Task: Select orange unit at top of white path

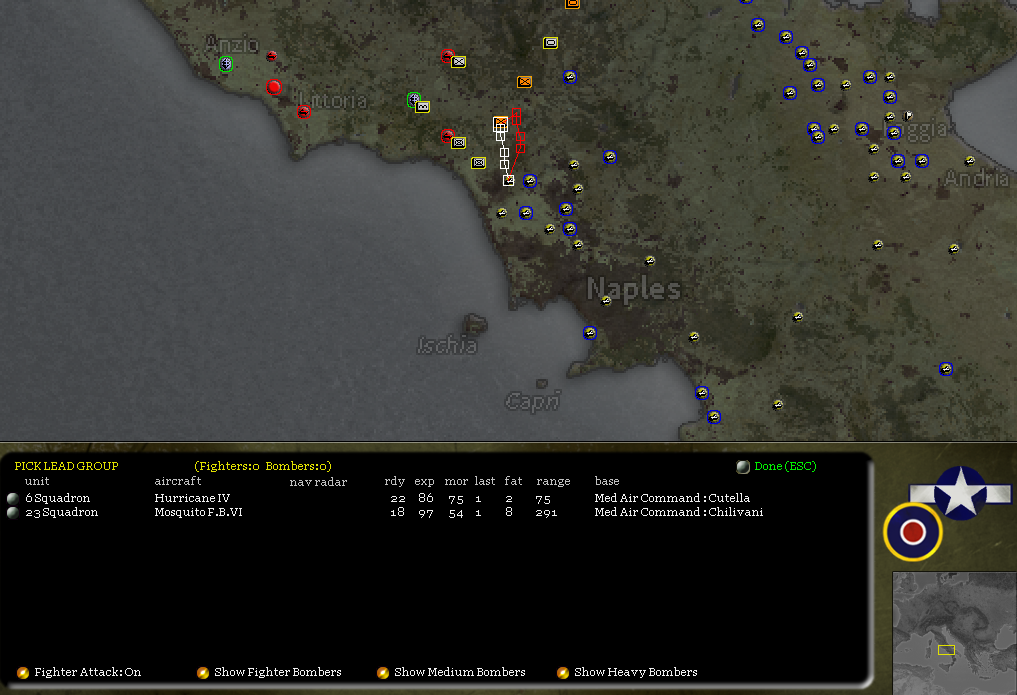Action: [x=500, y=123]
